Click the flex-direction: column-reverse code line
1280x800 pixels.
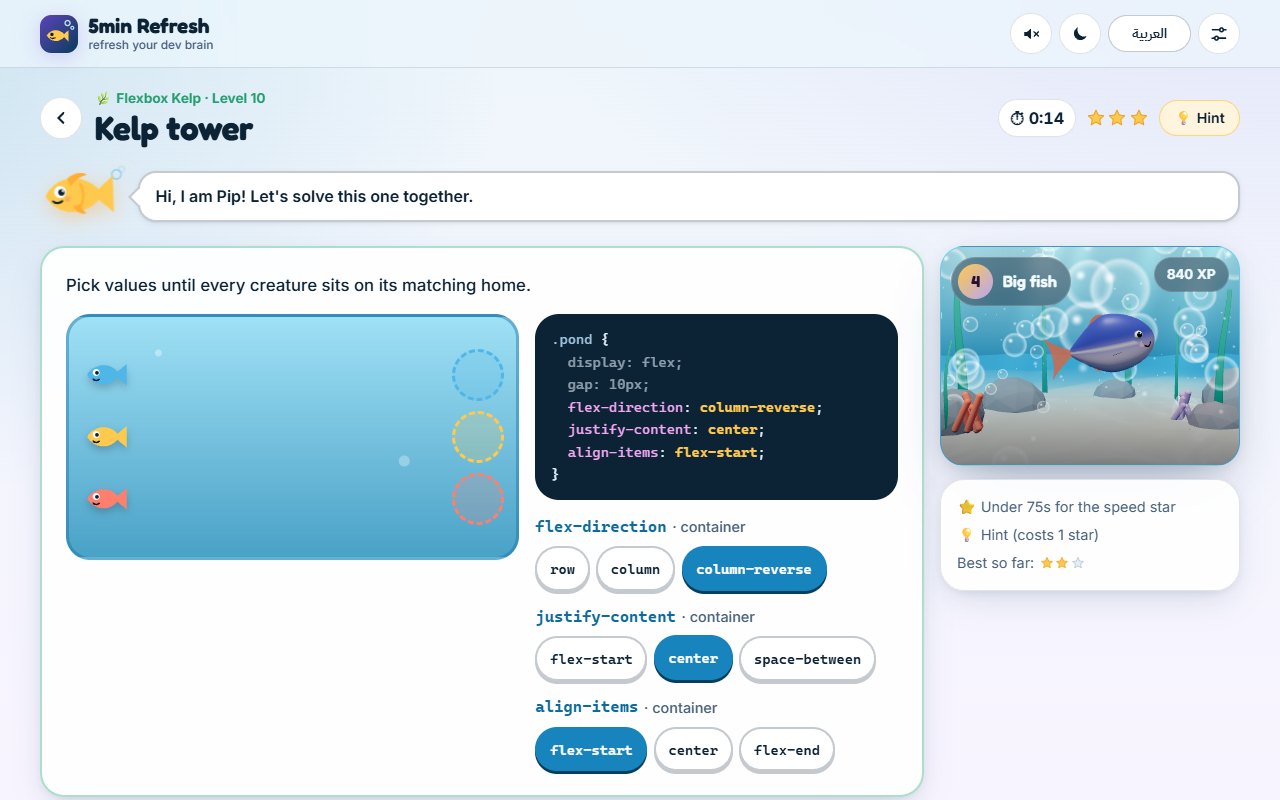[695, 407]
